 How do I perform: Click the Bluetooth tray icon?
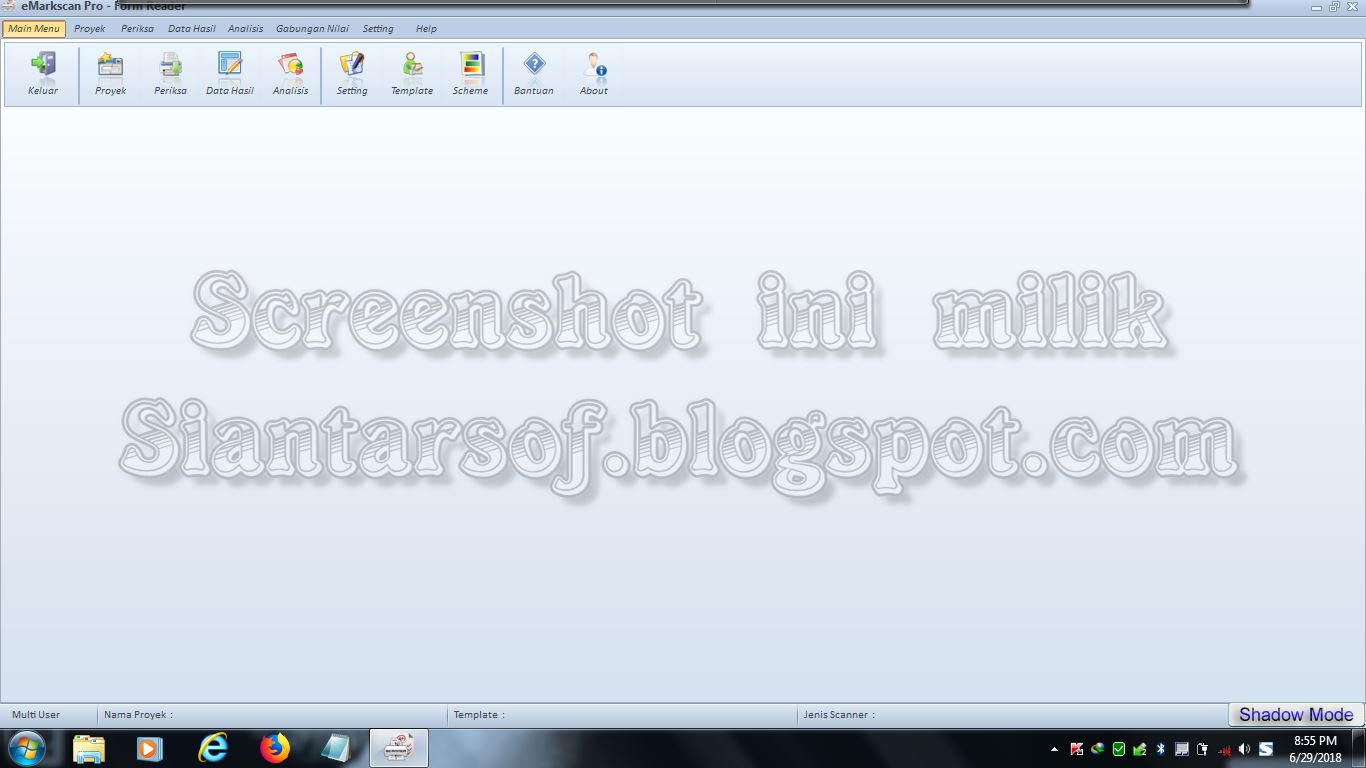tap(1161, 749)
